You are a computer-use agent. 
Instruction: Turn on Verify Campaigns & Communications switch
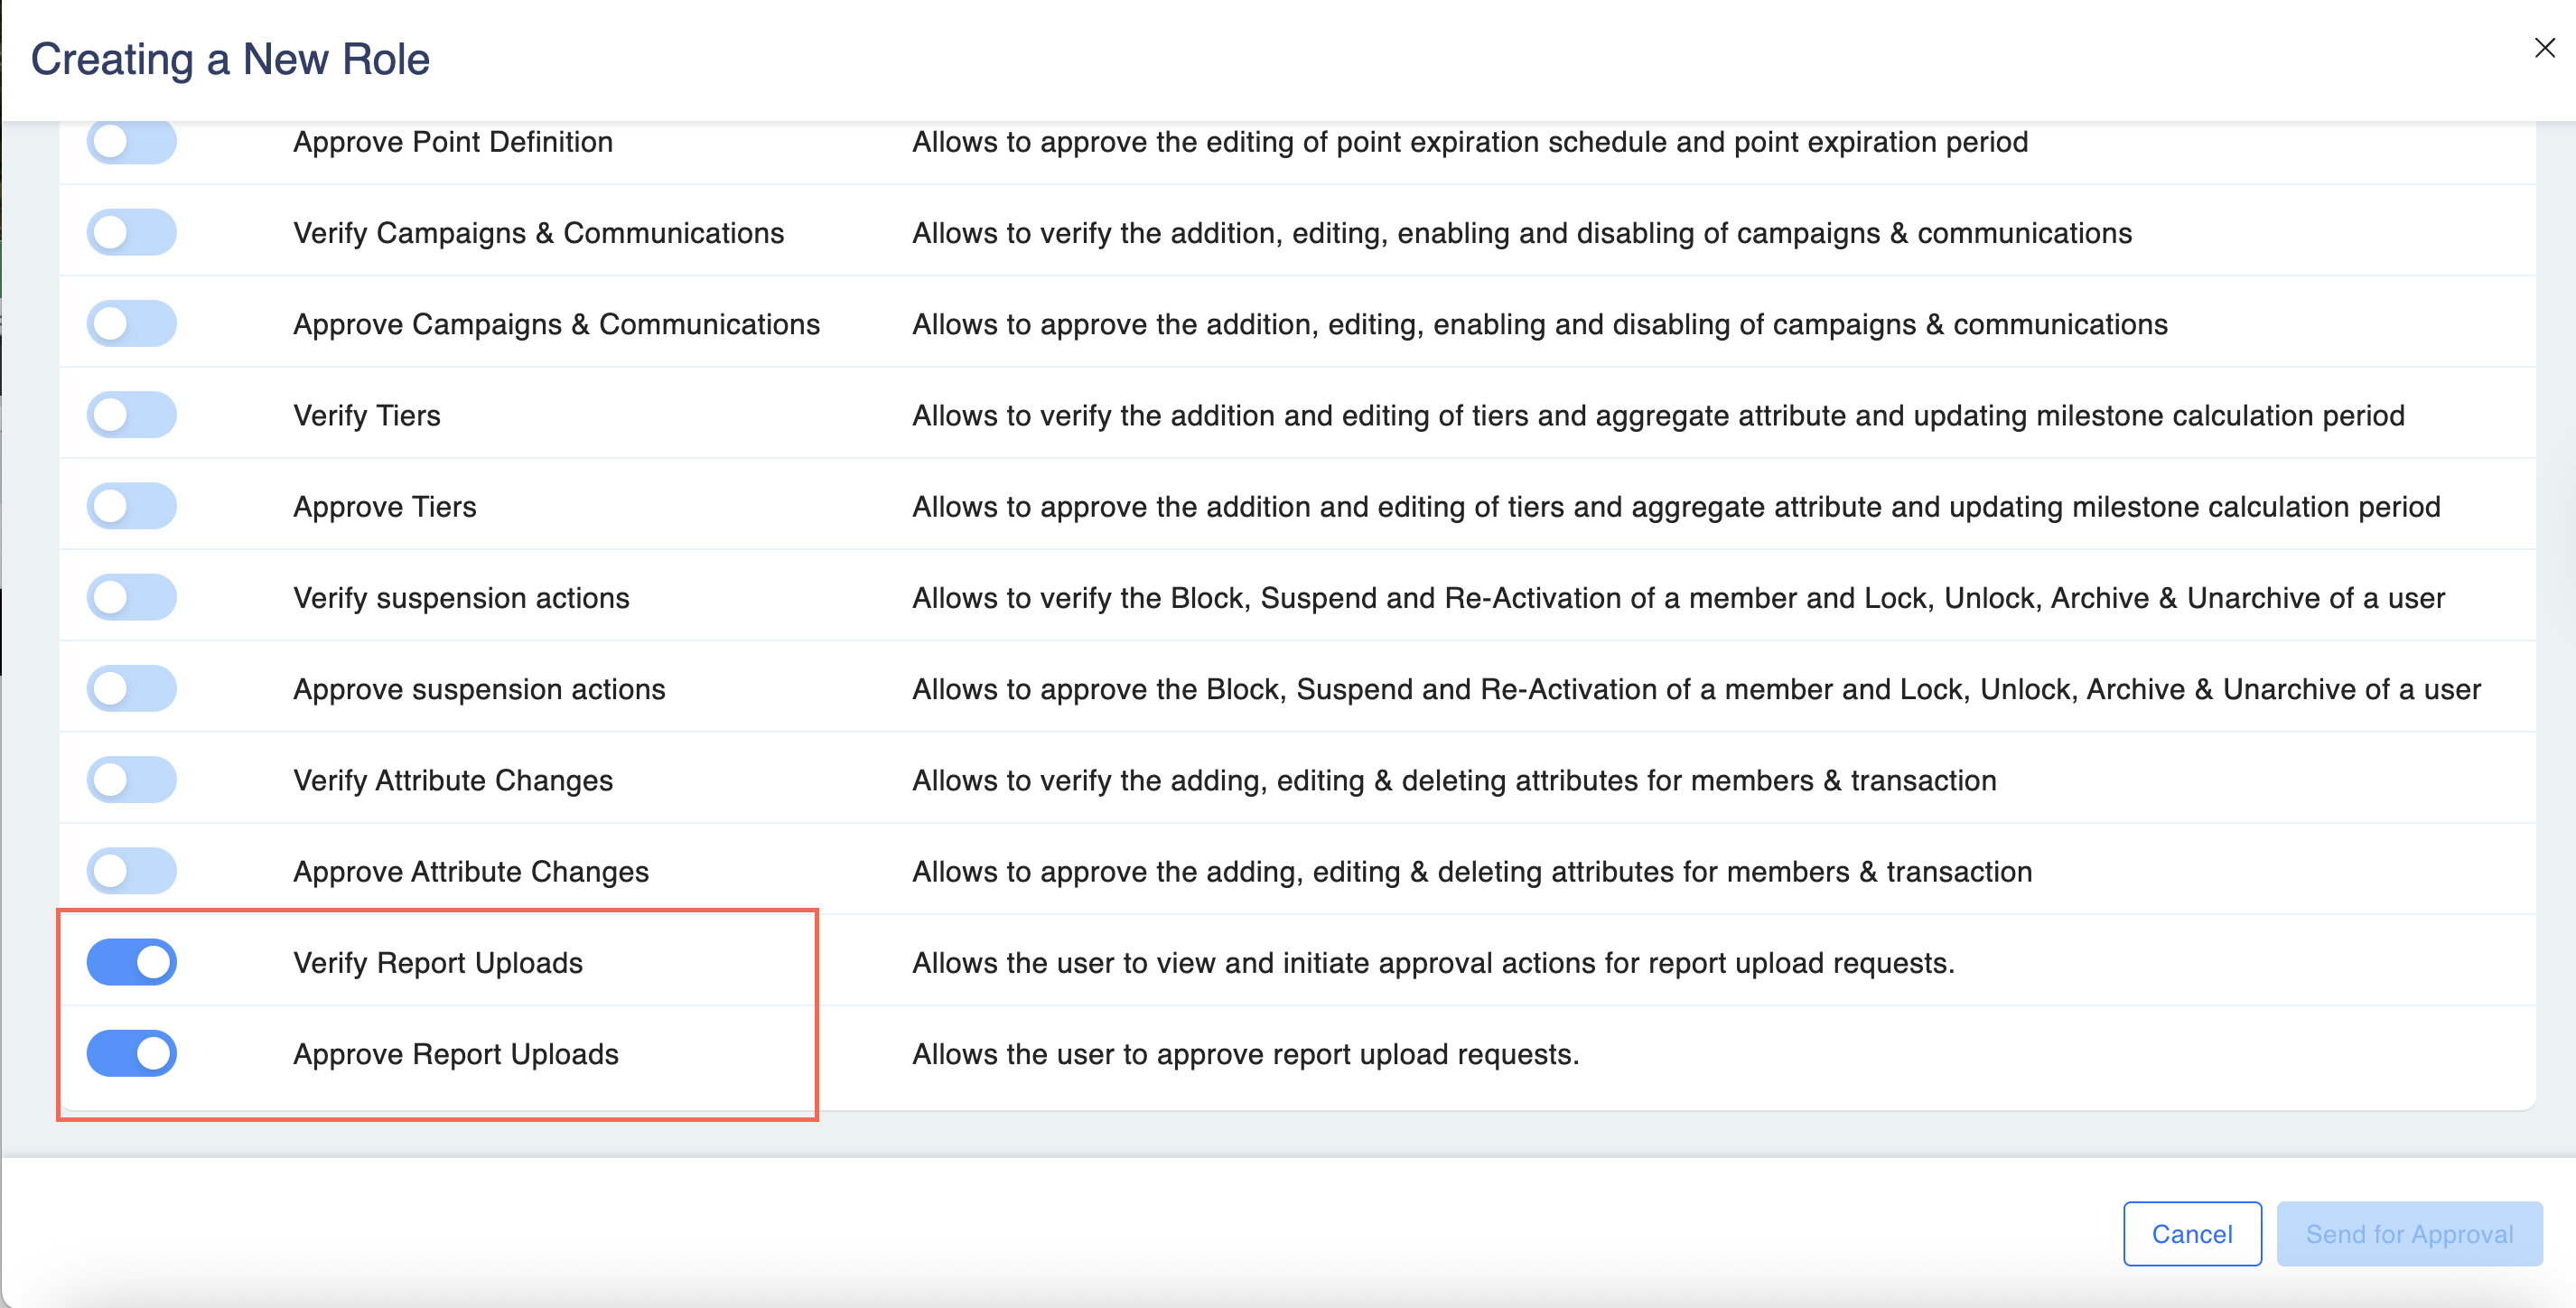coord(131,232)
